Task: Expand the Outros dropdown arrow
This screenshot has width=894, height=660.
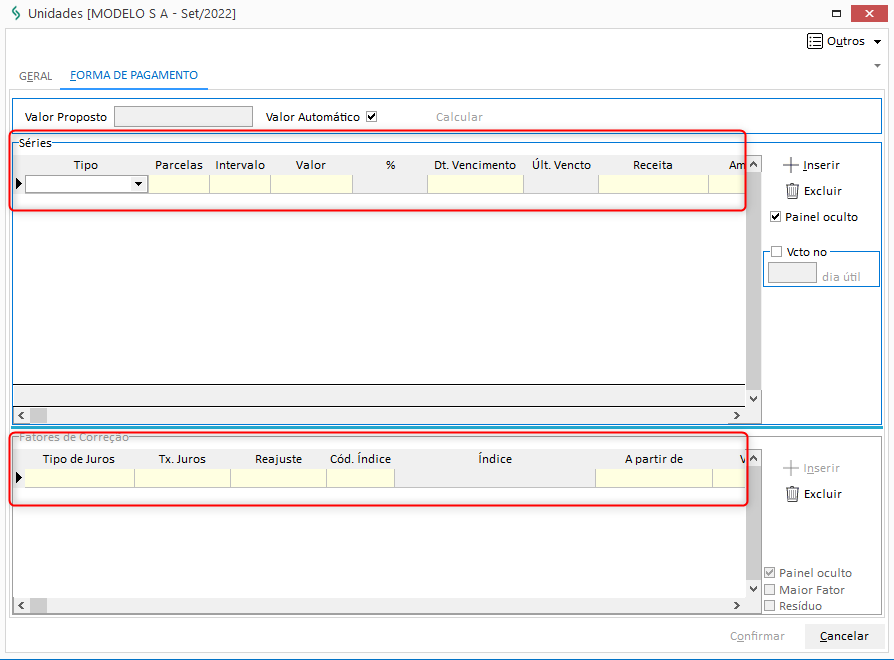Action: click(877, 42)
